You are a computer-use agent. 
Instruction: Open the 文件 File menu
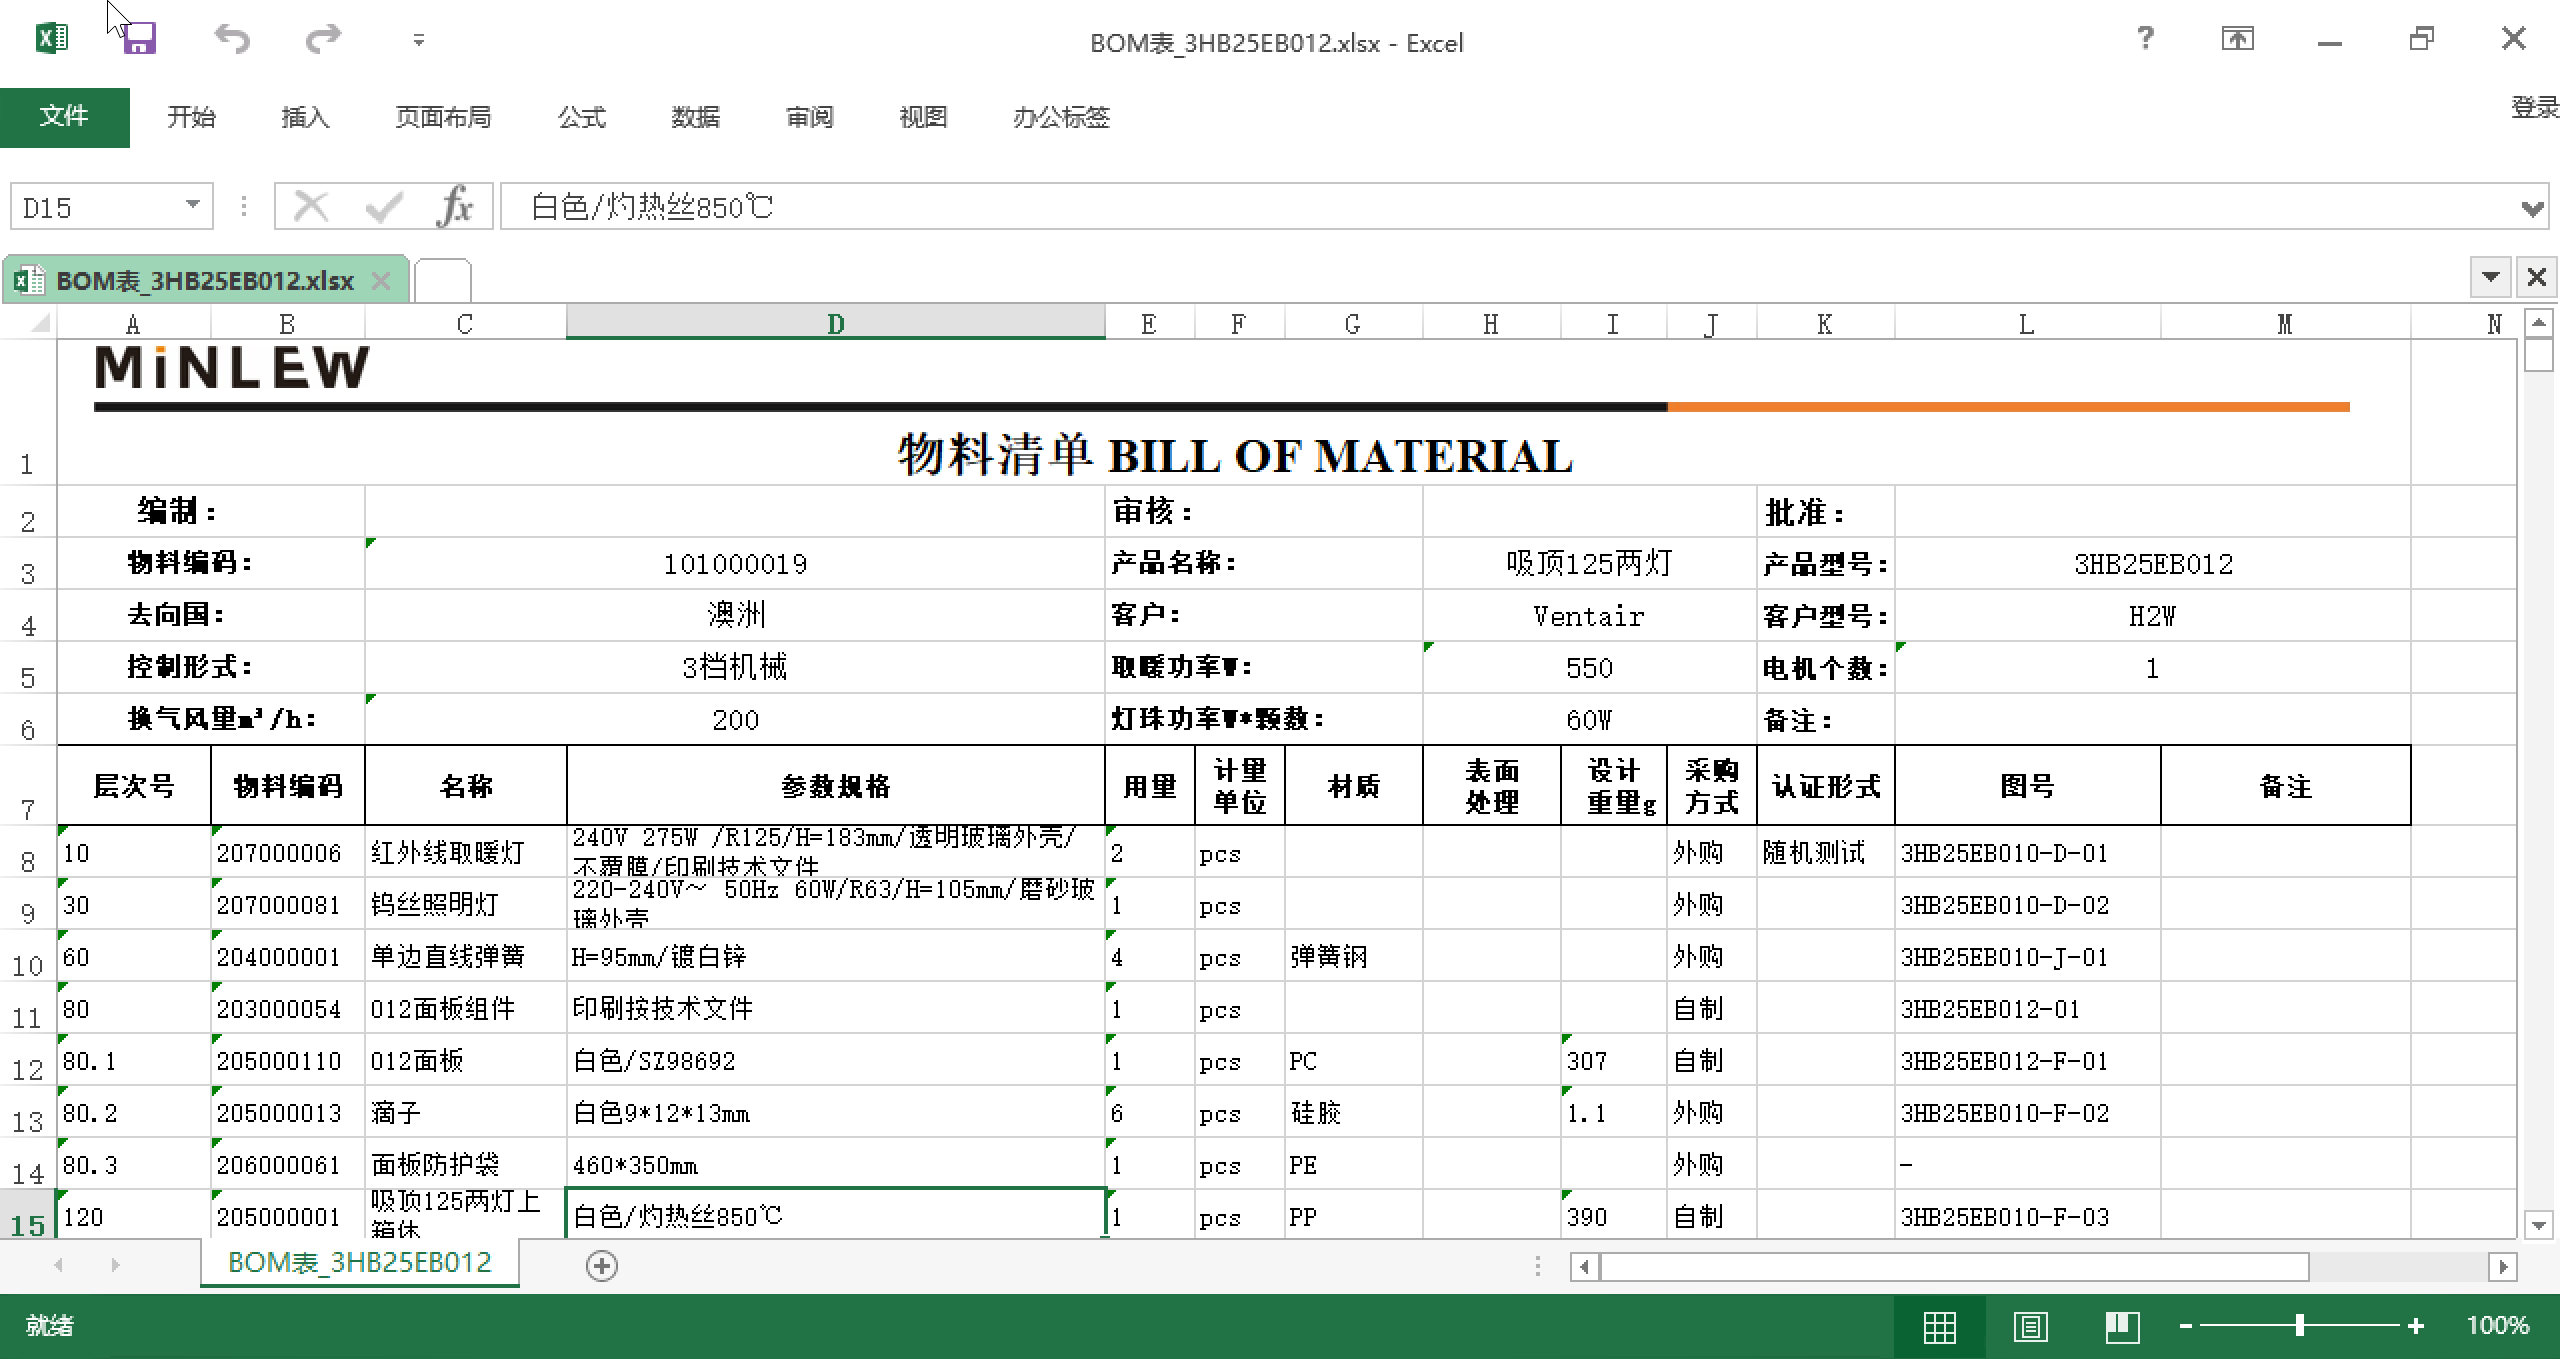point(64,117)
